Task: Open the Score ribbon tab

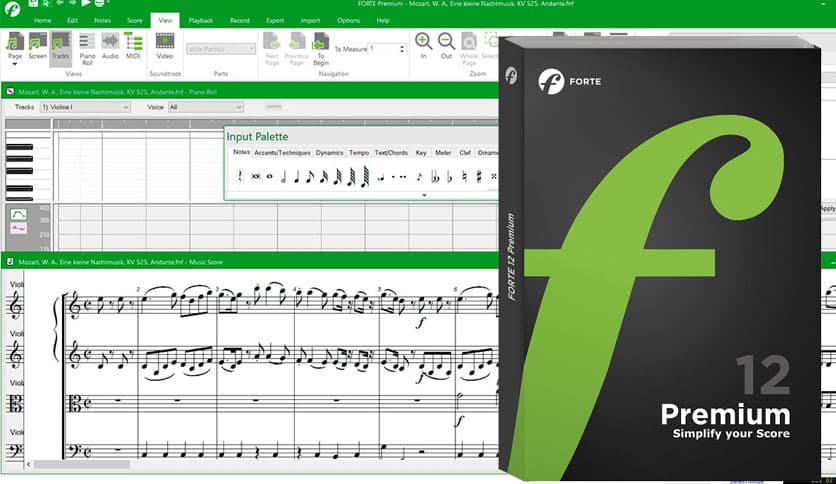Action: coord(135,20)
